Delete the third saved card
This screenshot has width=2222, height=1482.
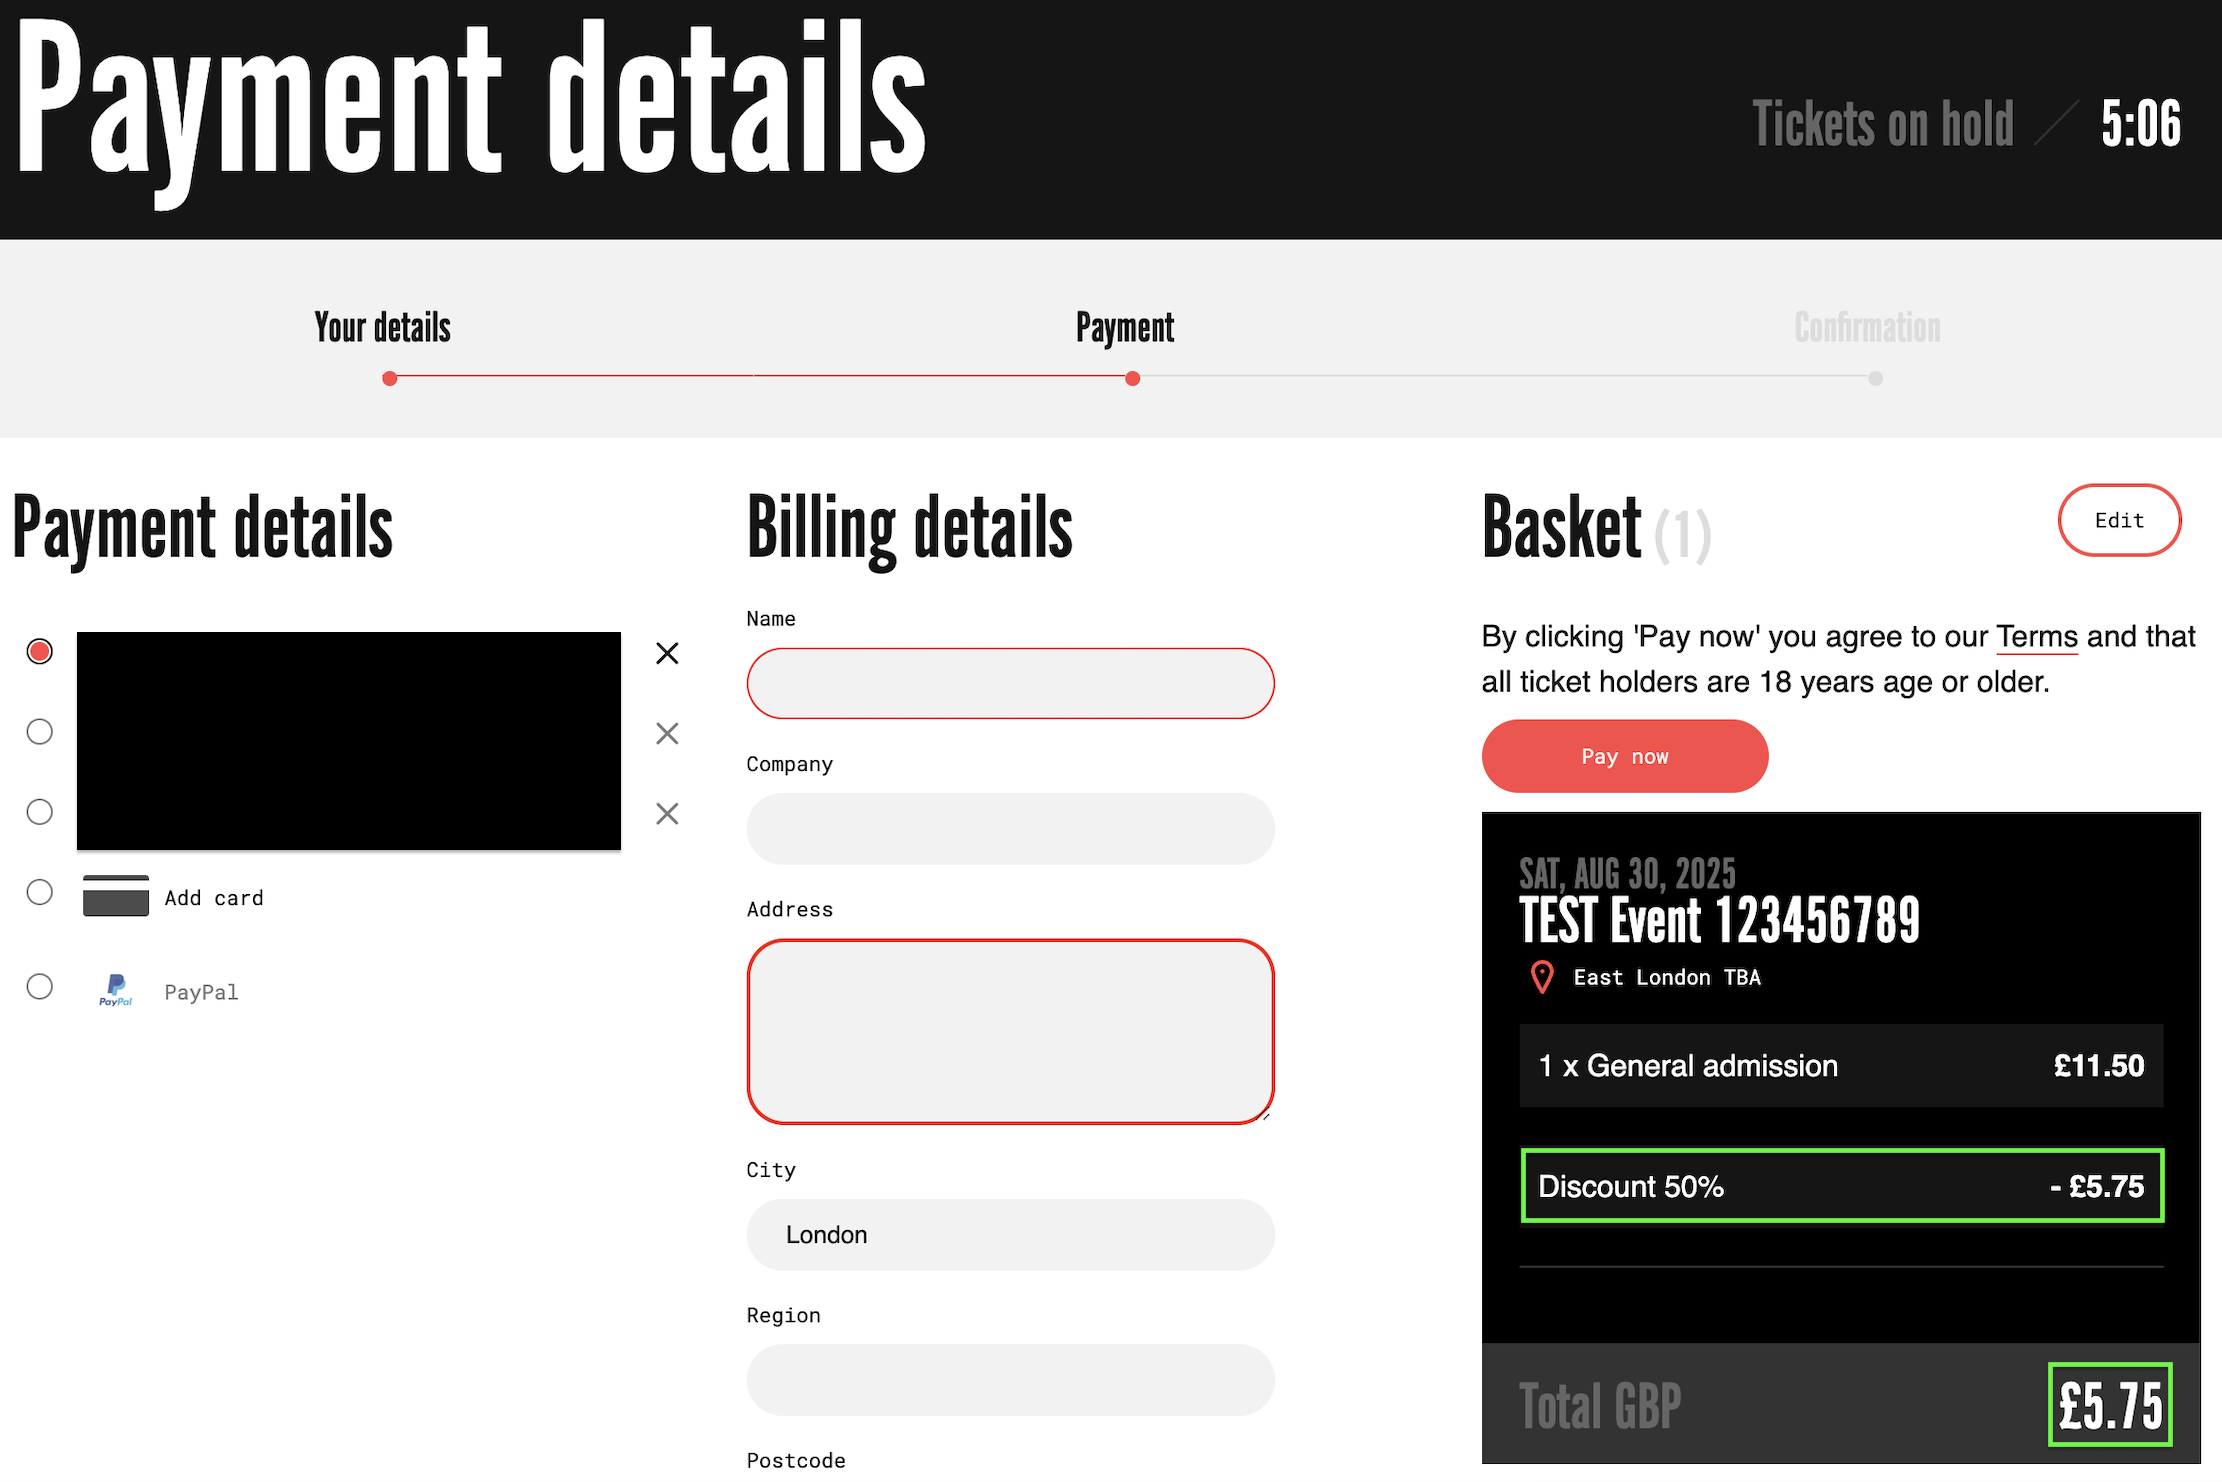(667, 813)
